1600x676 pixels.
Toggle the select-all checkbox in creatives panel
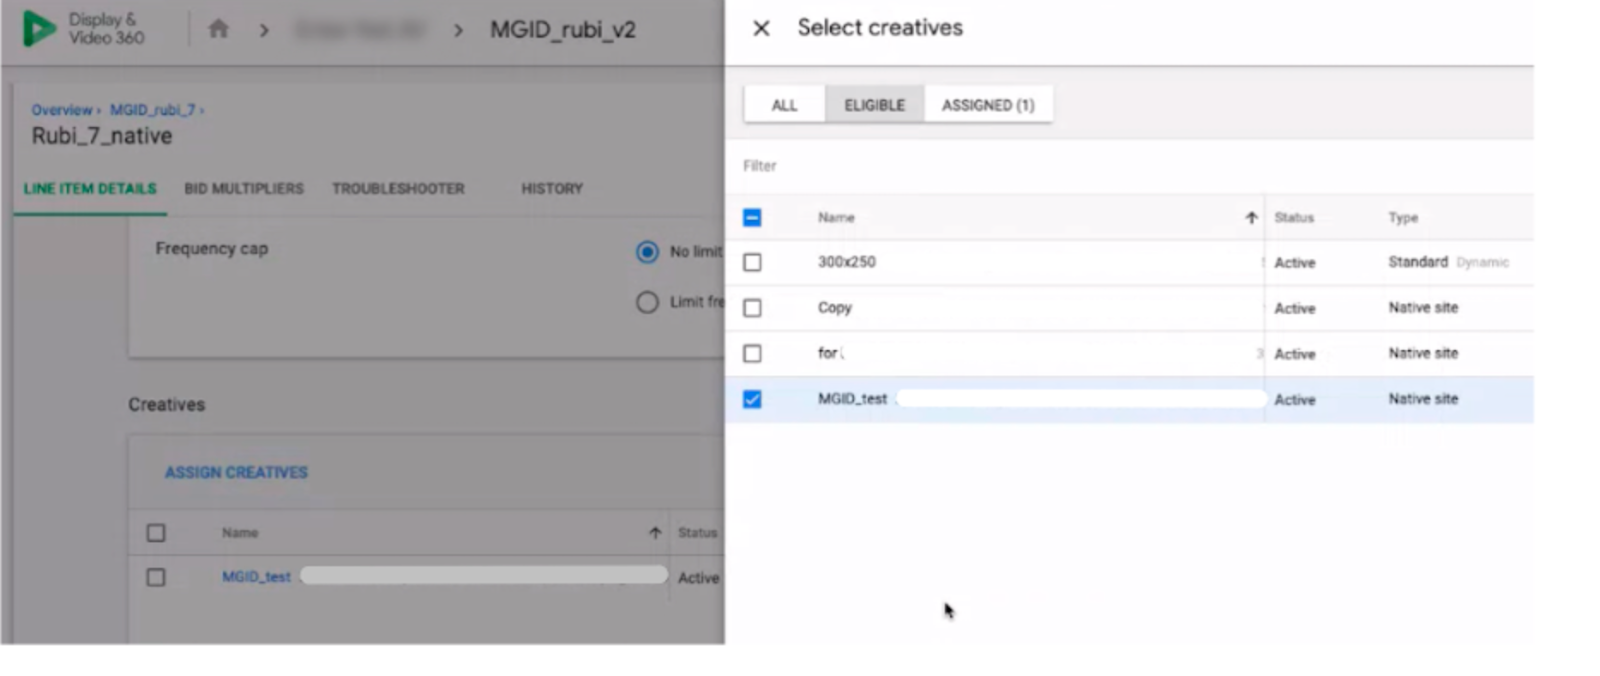point(752,218)
